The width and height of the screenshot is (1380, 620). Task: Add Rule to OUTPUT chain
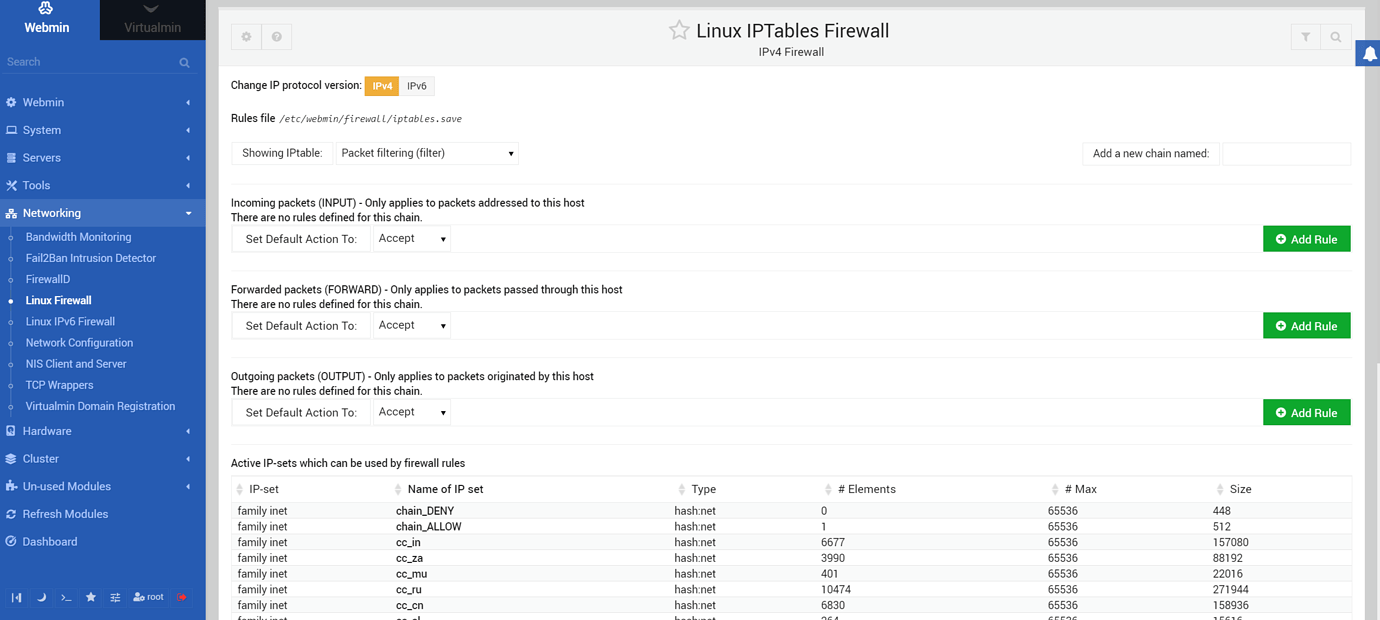click(x=1307, y=412)
